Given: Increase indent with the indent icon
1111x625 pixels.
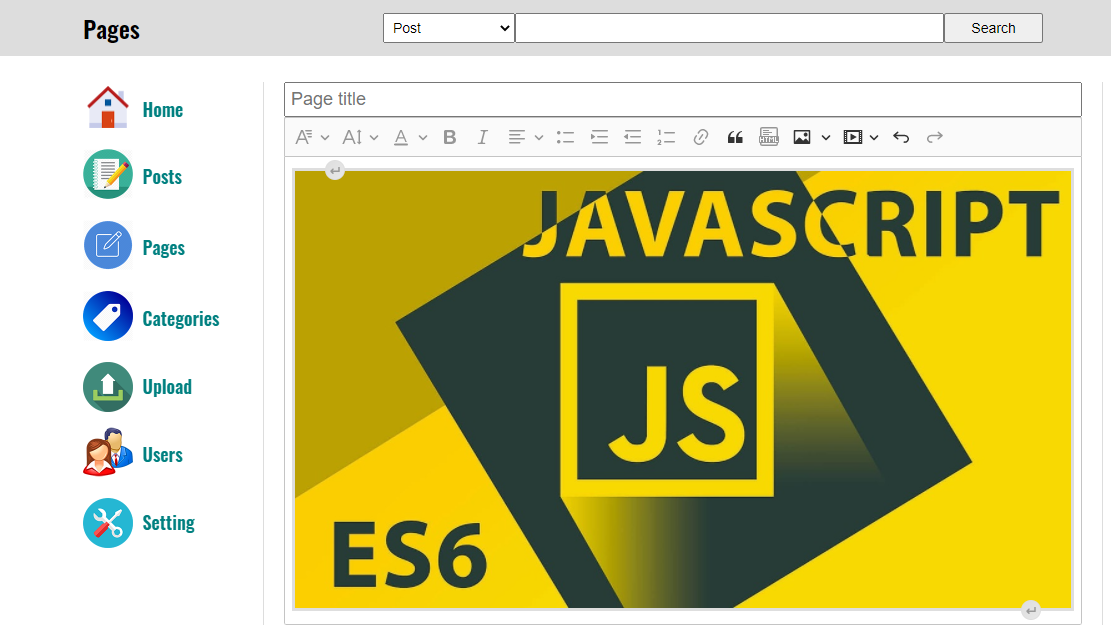Looking at the screenshot, I should point(599,137).
